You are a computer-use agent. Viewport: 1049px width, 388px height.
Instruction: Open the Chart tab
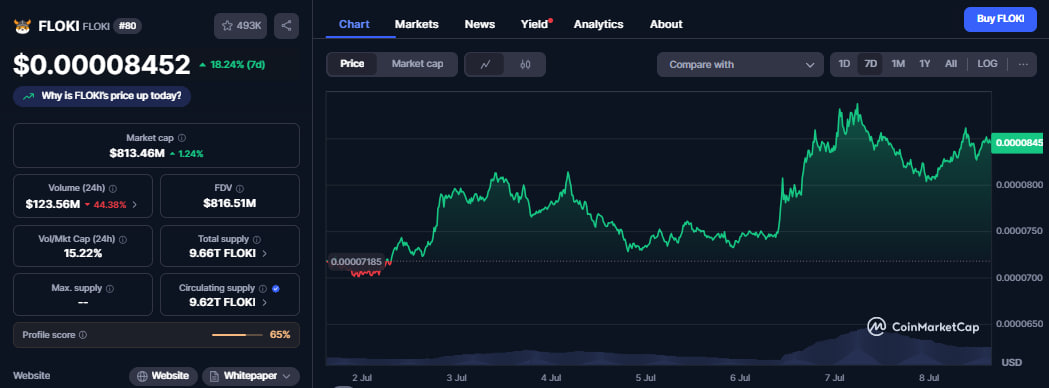[354, 24]
